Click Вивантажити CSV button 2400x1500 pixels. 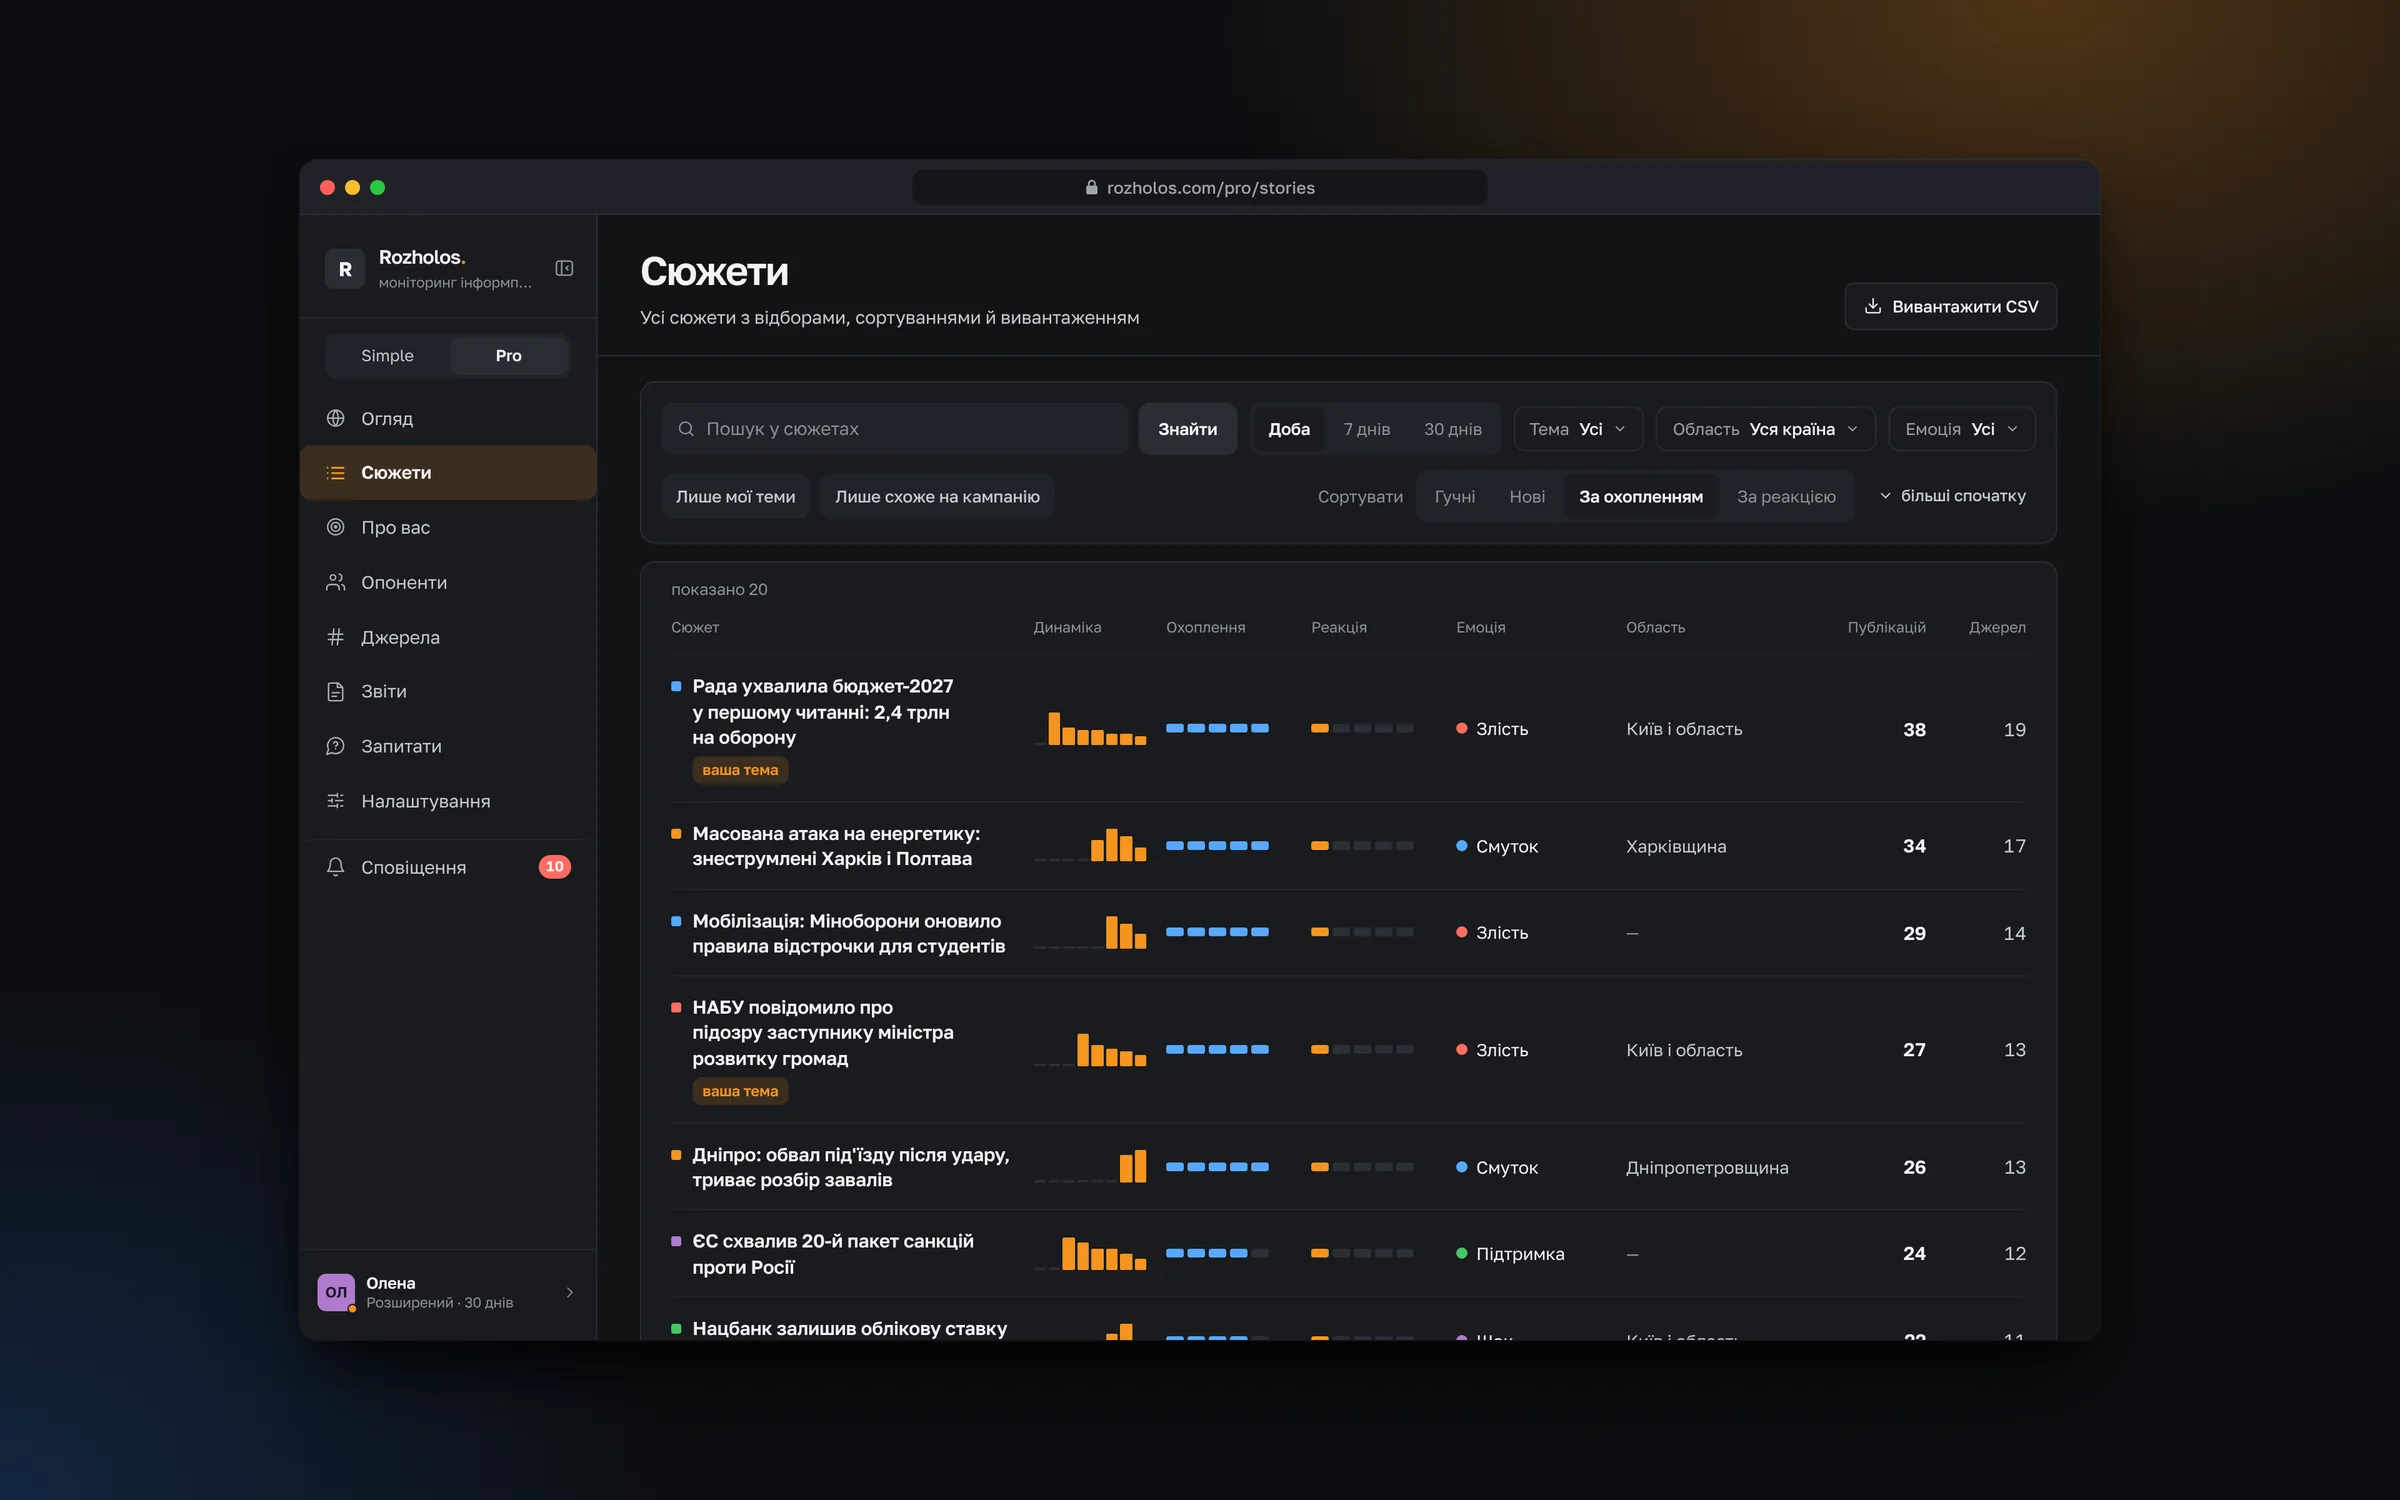click(x=1950, y=306)
